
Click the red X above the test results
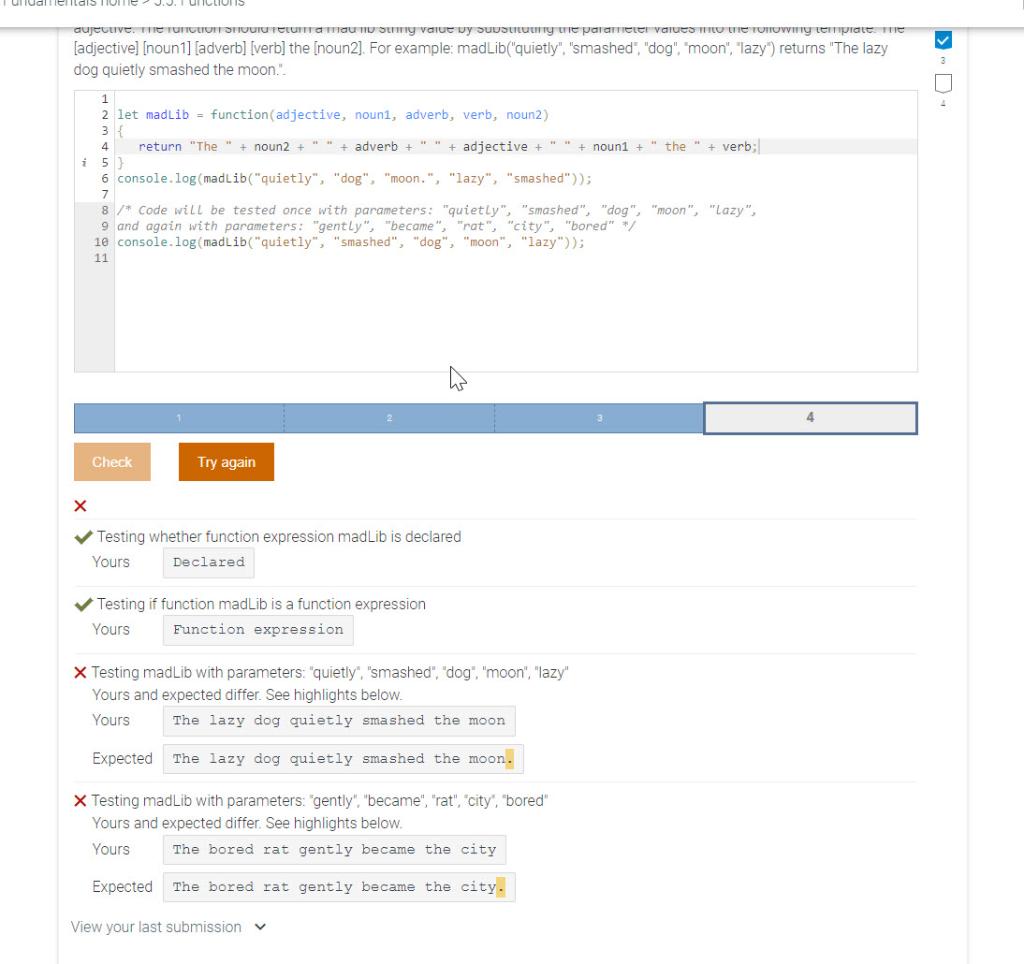pyautogui.click(x=80, y=505)
